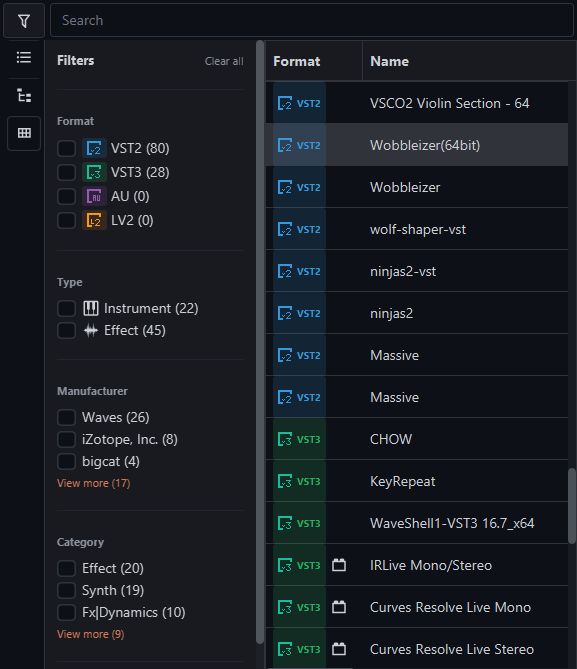Select WaveShell1-VST3 16.7_x64 name

452,523
